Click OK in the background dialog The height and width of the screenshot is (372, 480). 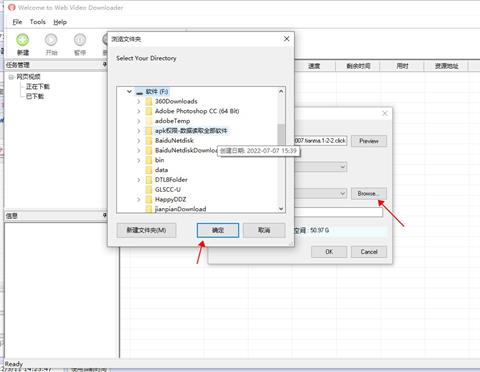click(x=329, y=252)
